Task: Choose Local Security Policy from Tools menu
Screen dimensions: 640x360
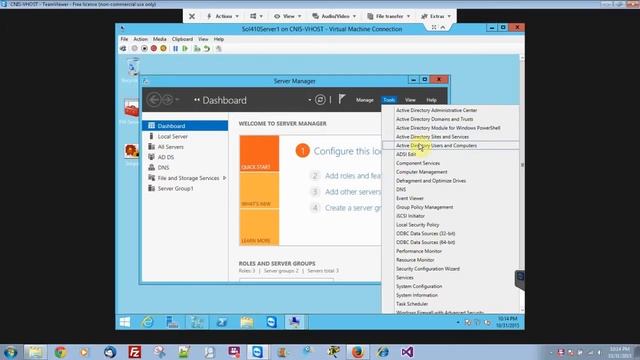Action: pyautogui.click(x=417, y=225)
